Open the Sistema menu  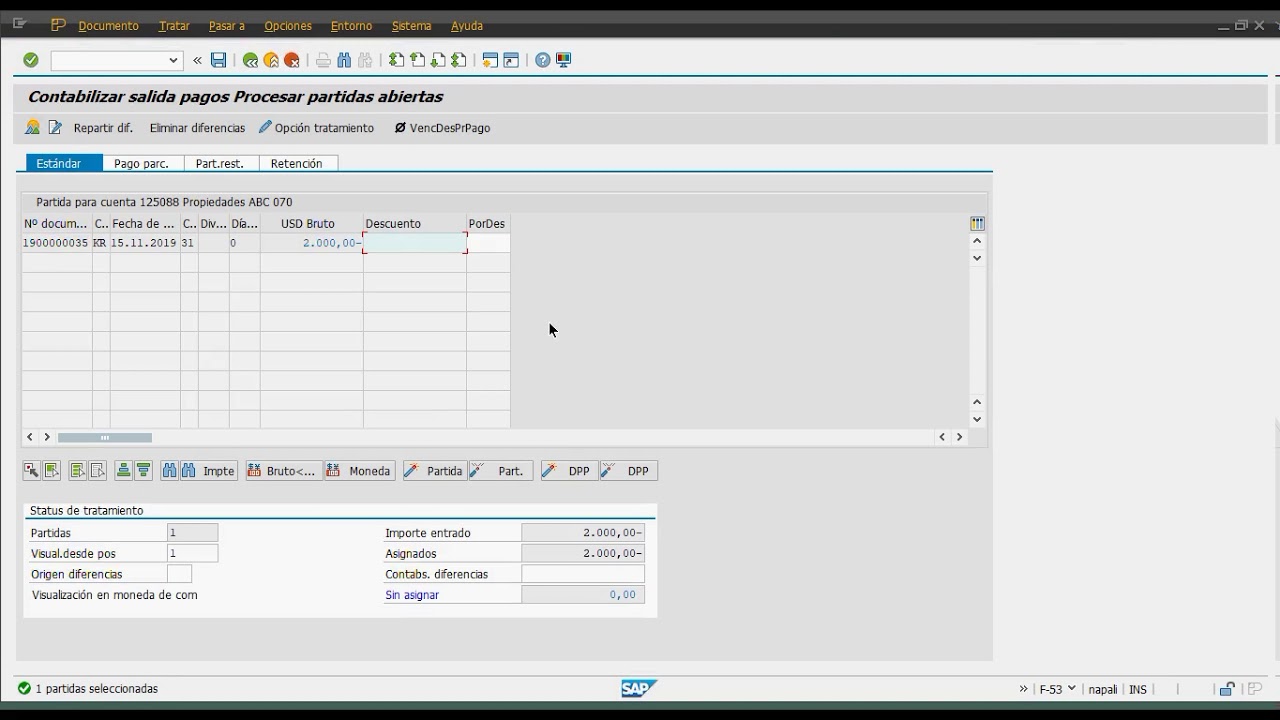pos(412,26)
